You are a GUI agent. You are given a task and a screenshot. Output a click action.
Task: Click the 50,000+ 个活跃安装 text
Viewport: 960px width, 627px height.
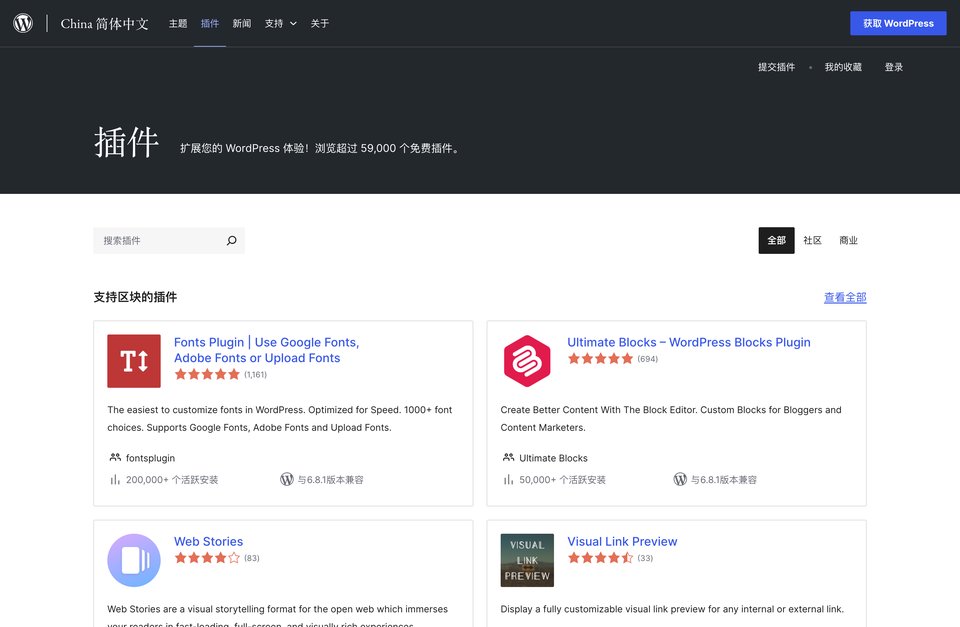tap(563, 480)
